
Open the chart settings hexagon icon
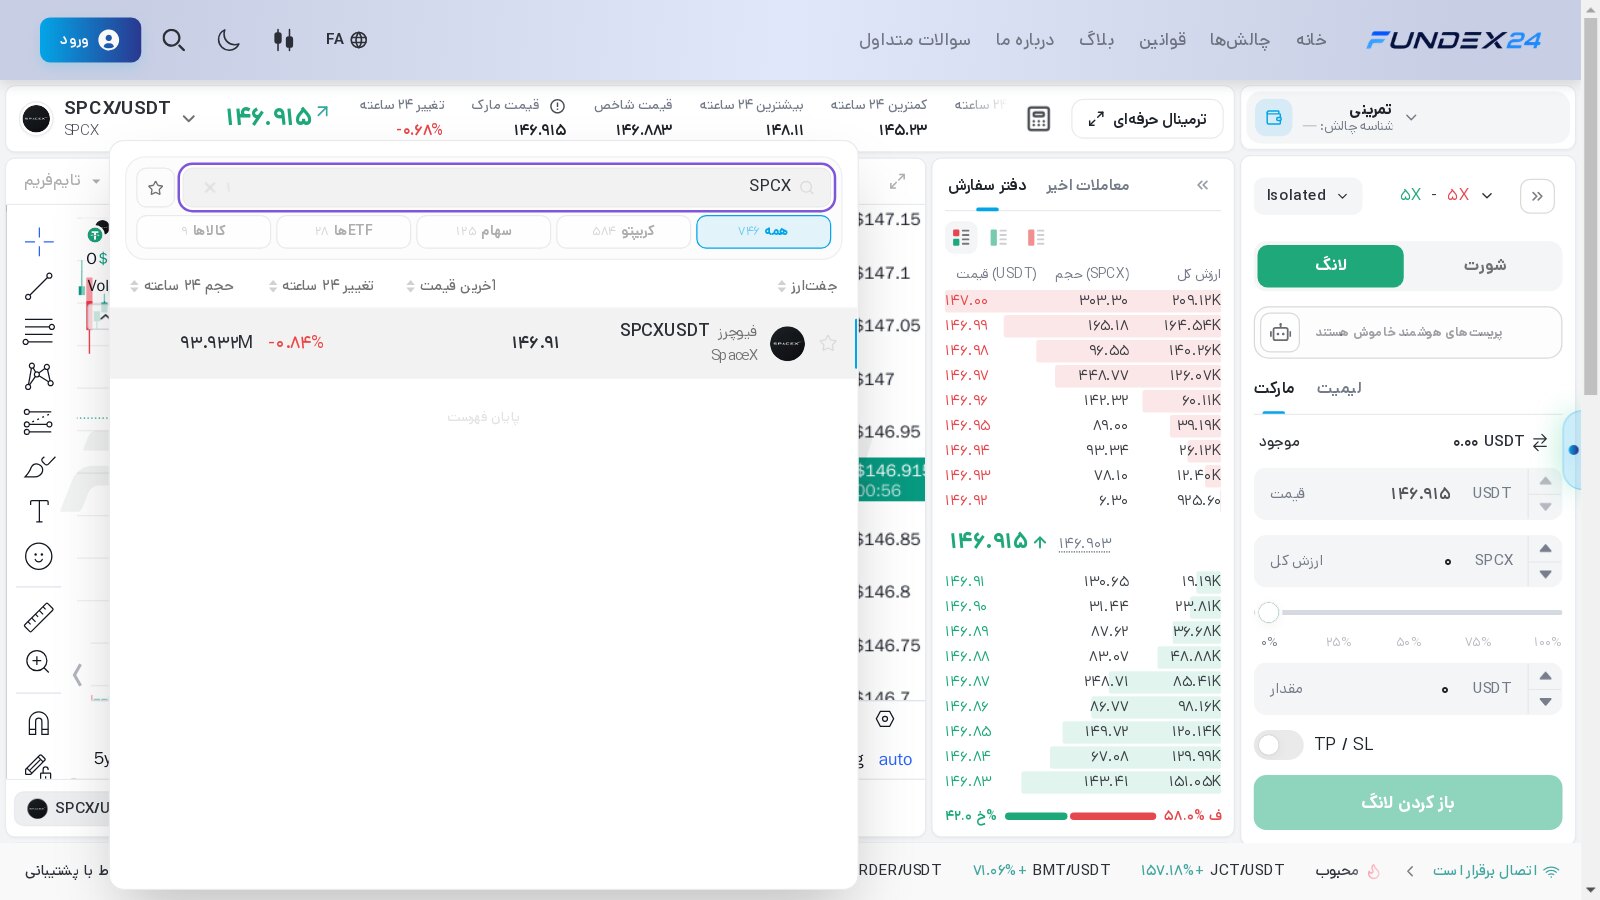click(x=885, y=719)
